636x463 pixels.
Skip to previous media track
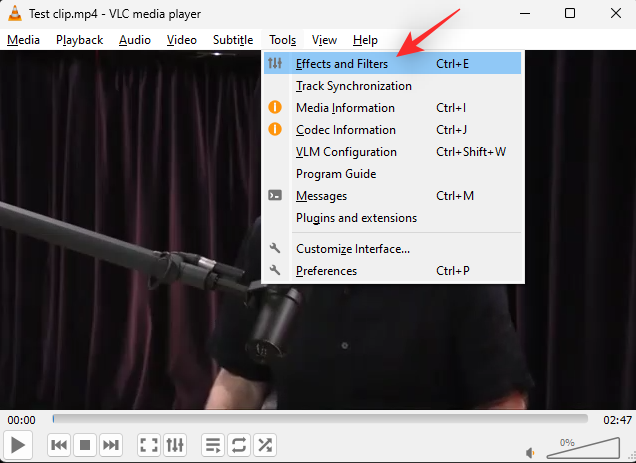pos(59,445)
